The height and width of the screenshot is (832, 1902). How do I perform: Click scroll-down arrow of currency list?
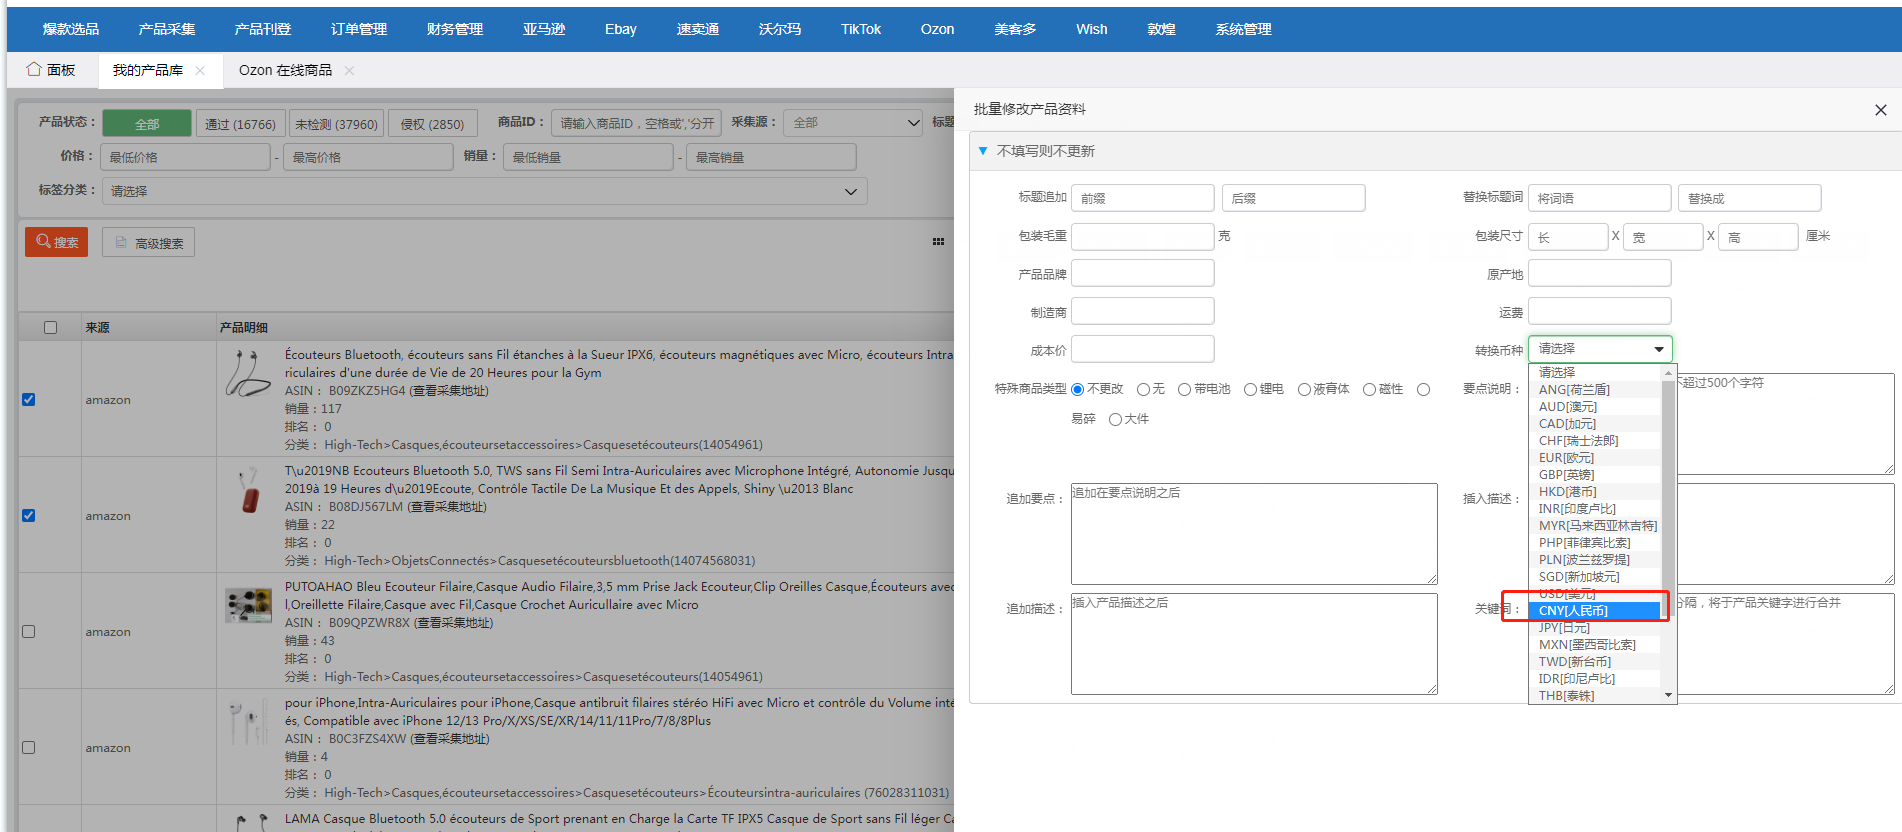tap(1668, 695)
